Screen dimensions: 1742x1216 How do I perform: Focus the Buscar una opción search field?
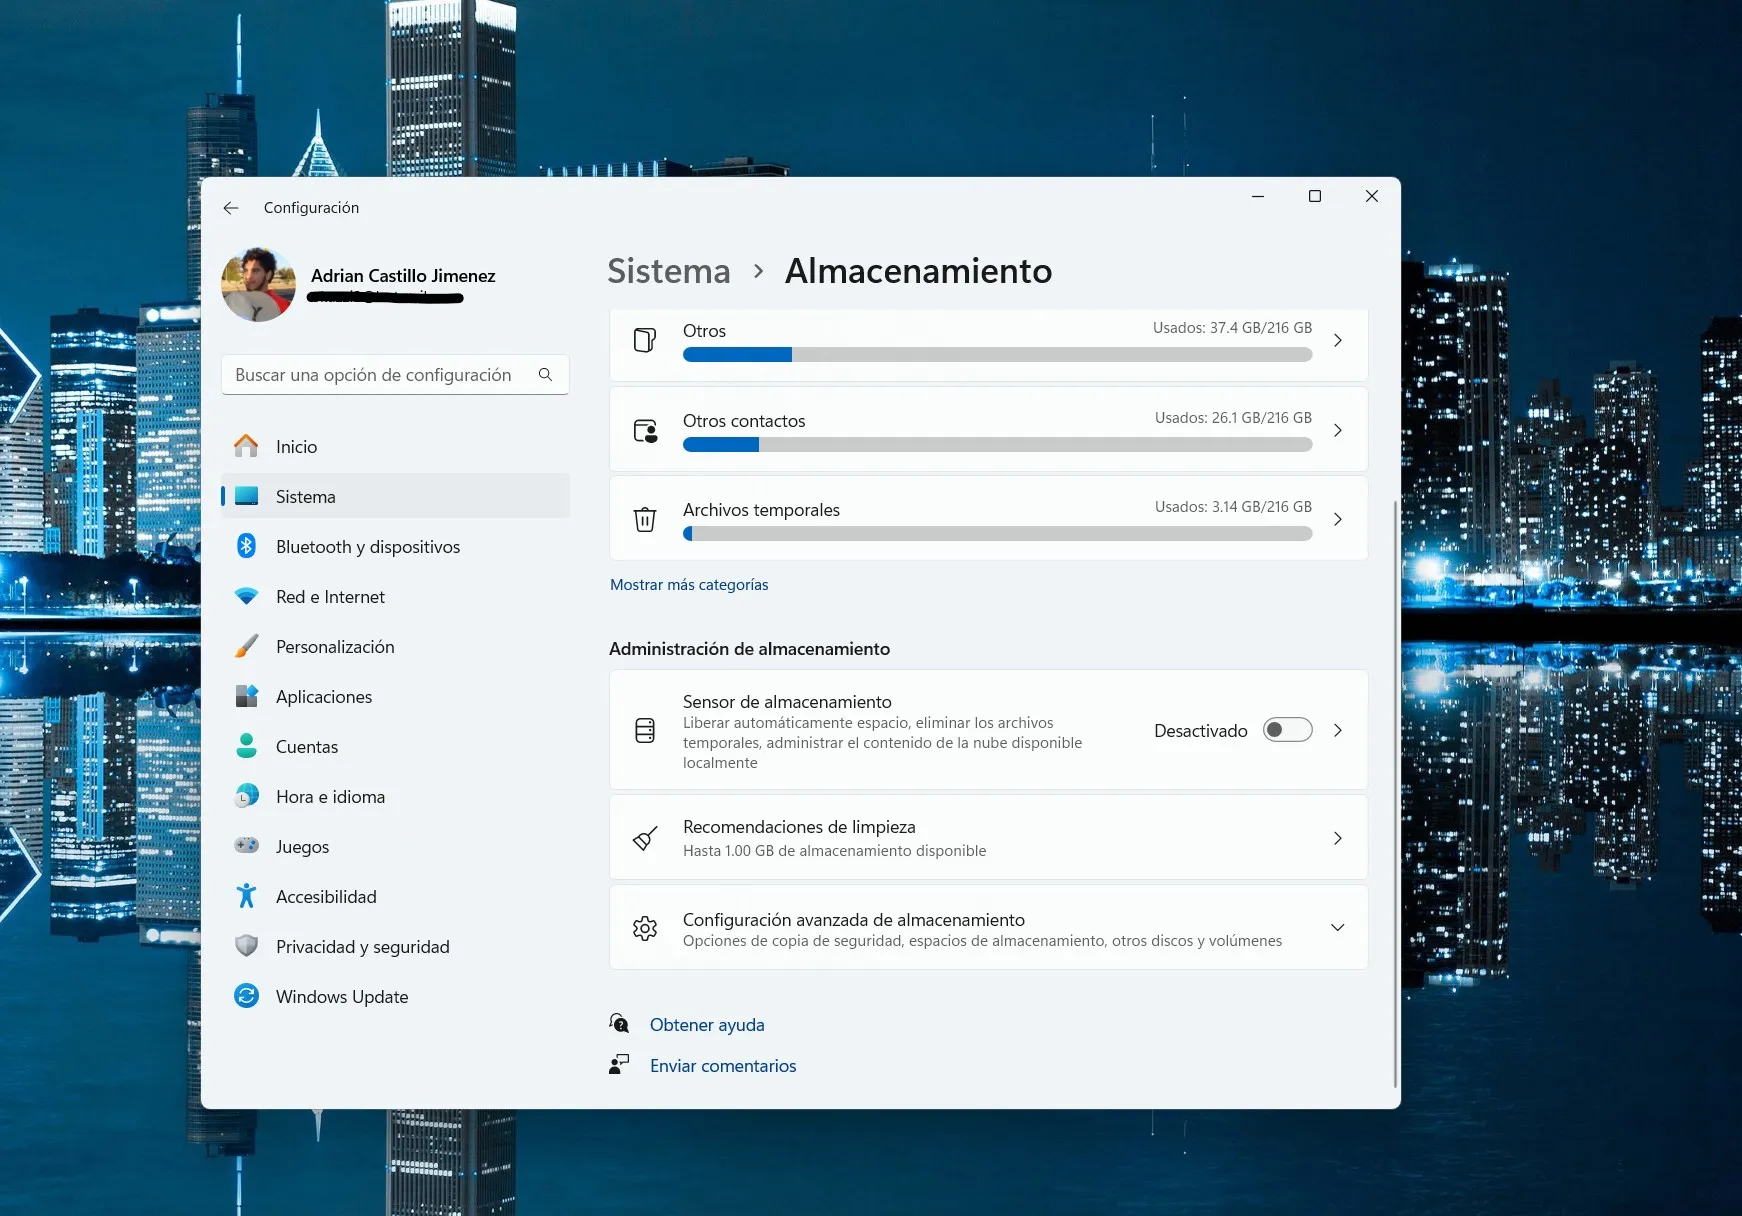(395, 375)
